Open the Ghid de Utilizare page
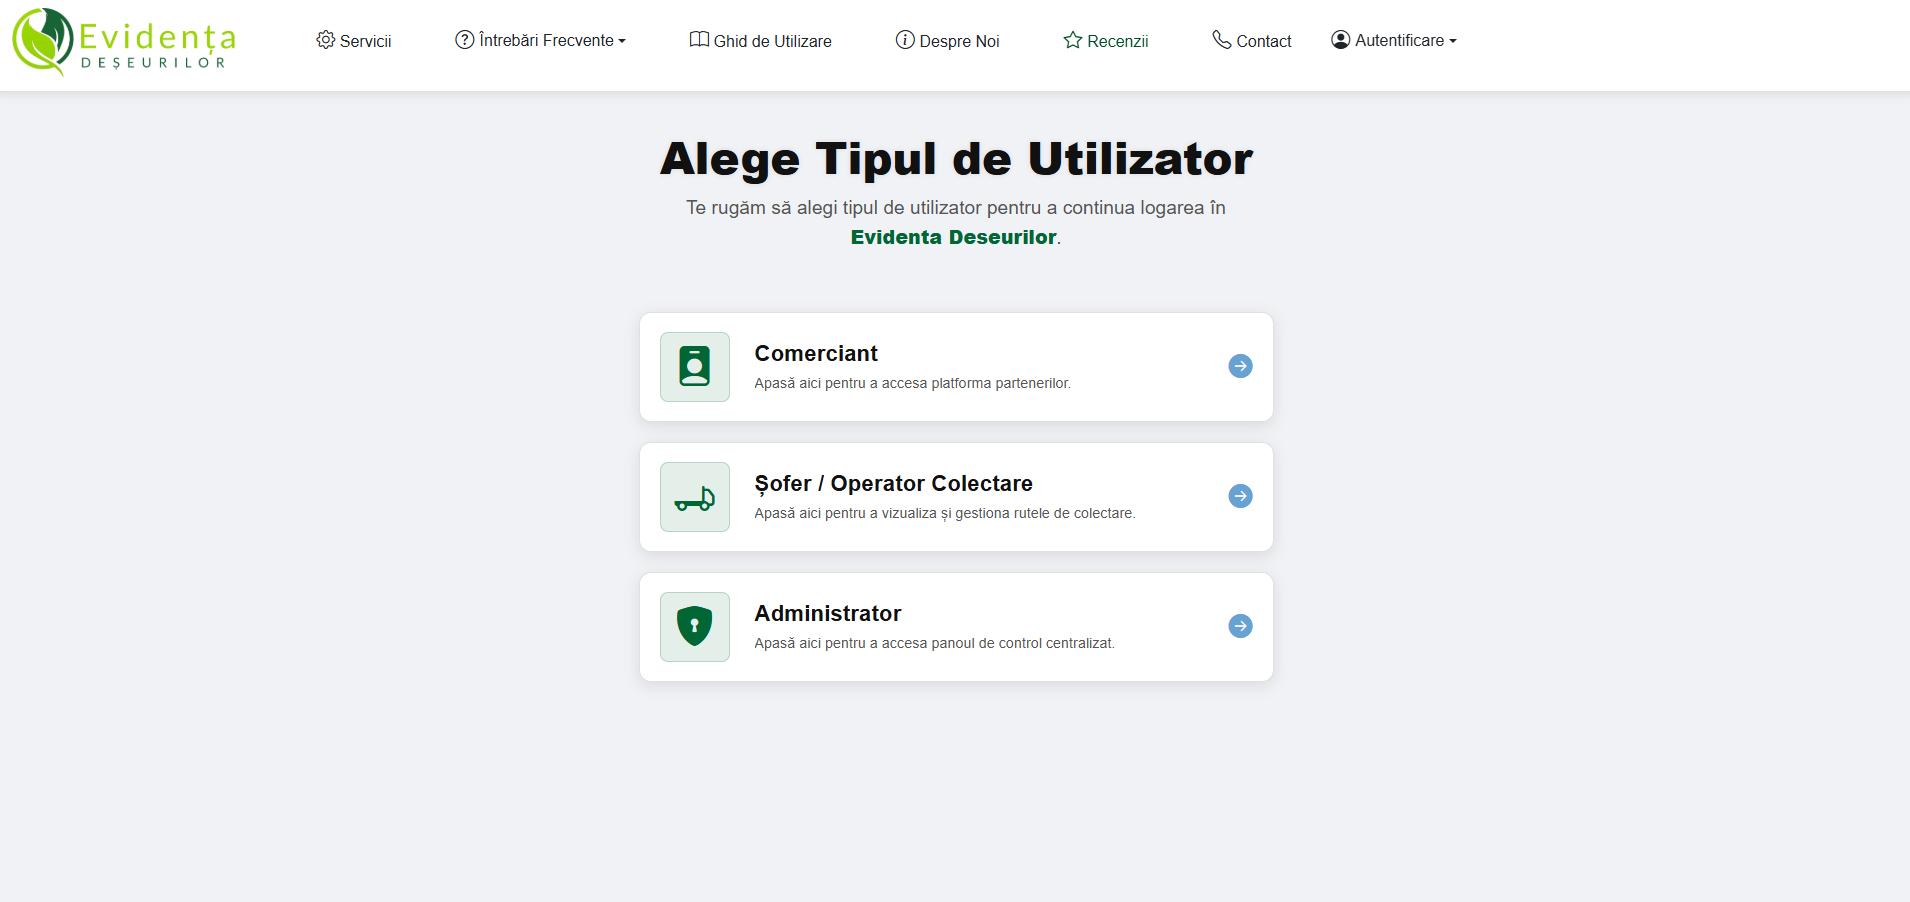 (761, 41)
